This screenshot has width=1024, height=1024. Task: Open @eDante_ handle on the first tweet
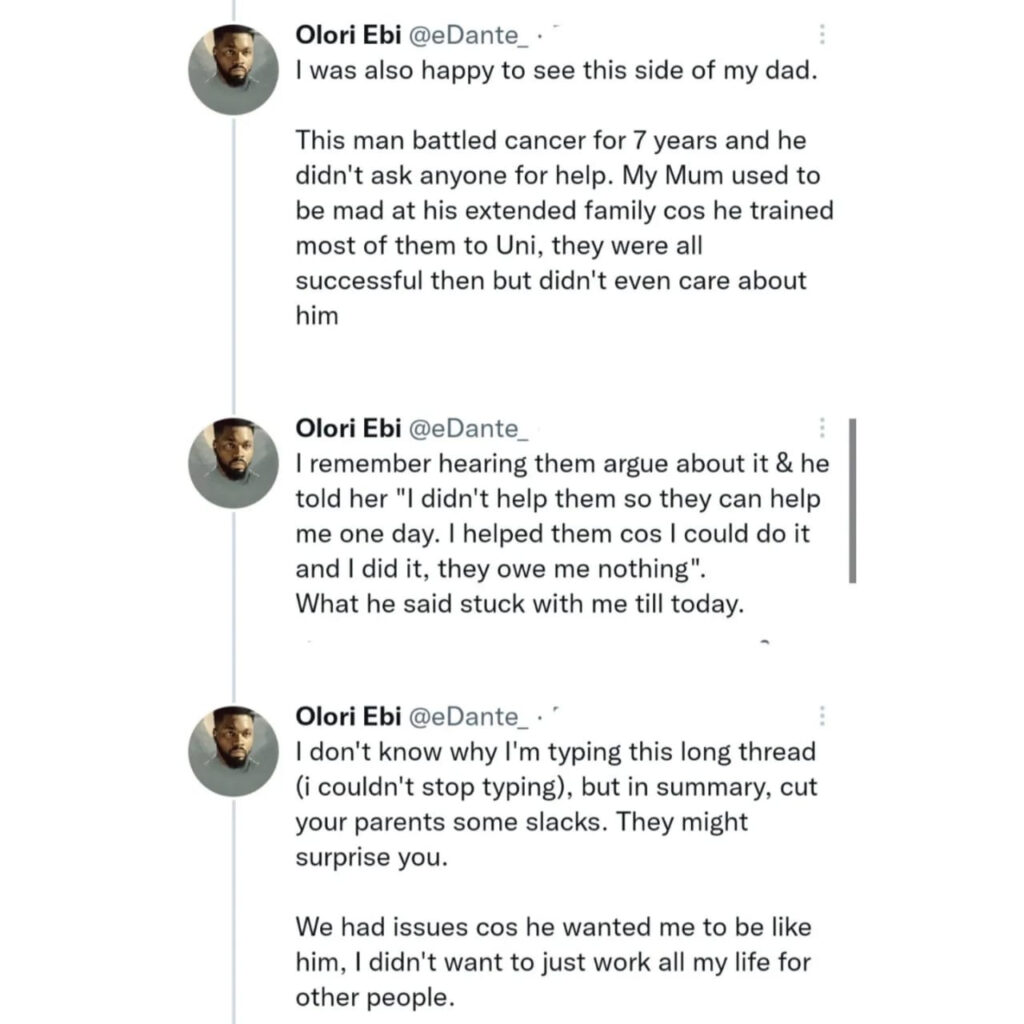pyautogui.click(x=468, y=35)
